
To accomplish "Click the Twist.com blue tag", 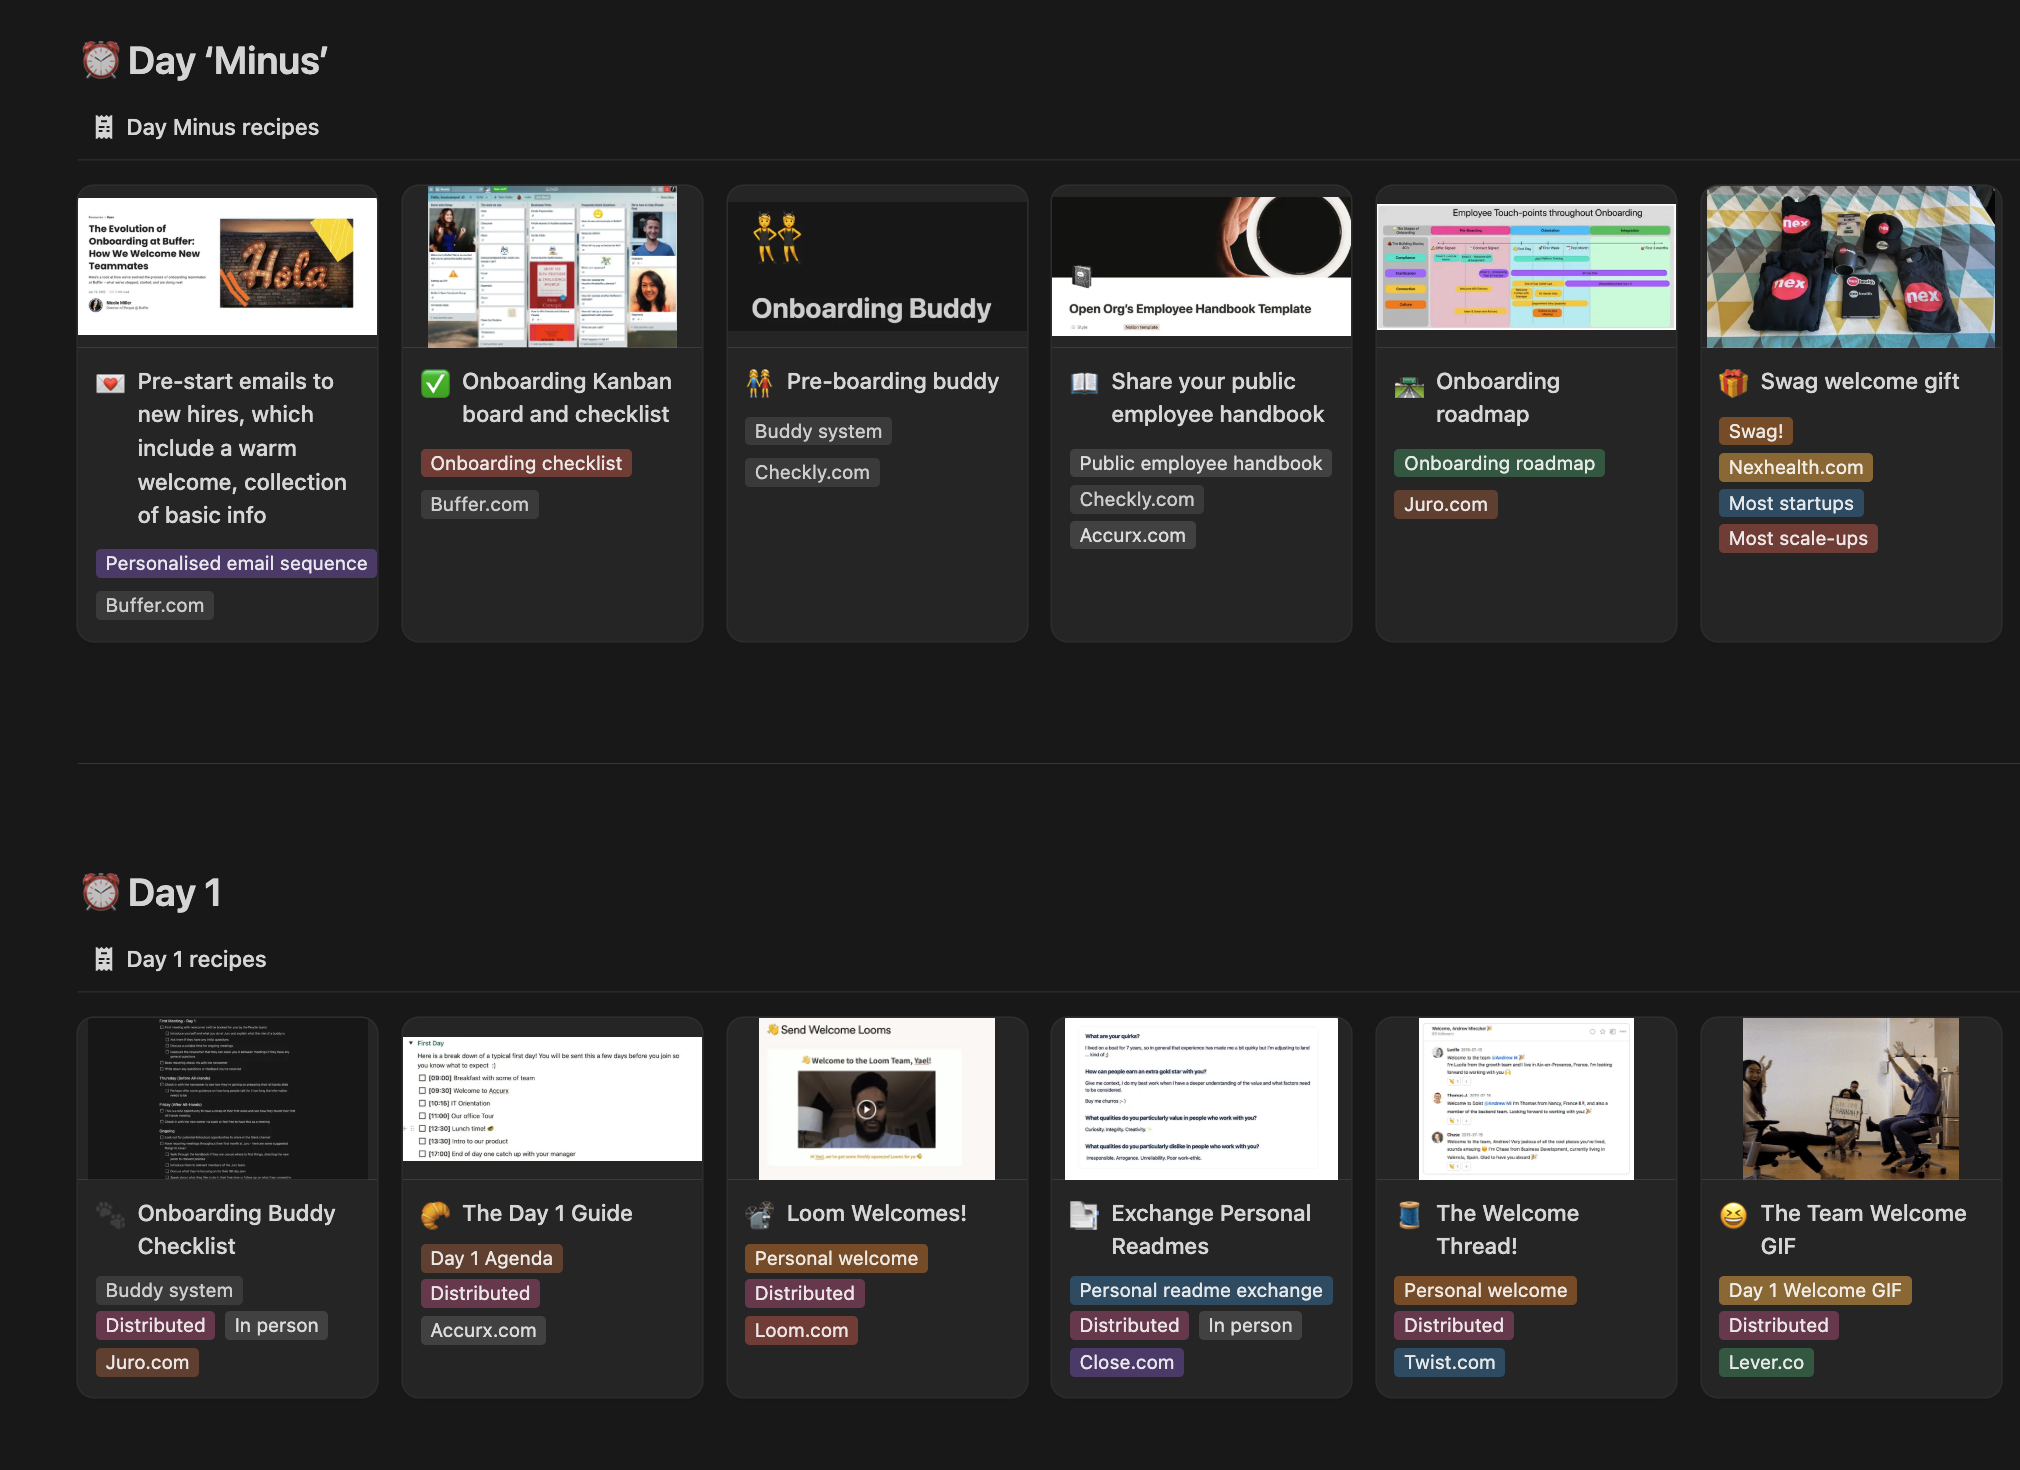I will point(1449,1362).
